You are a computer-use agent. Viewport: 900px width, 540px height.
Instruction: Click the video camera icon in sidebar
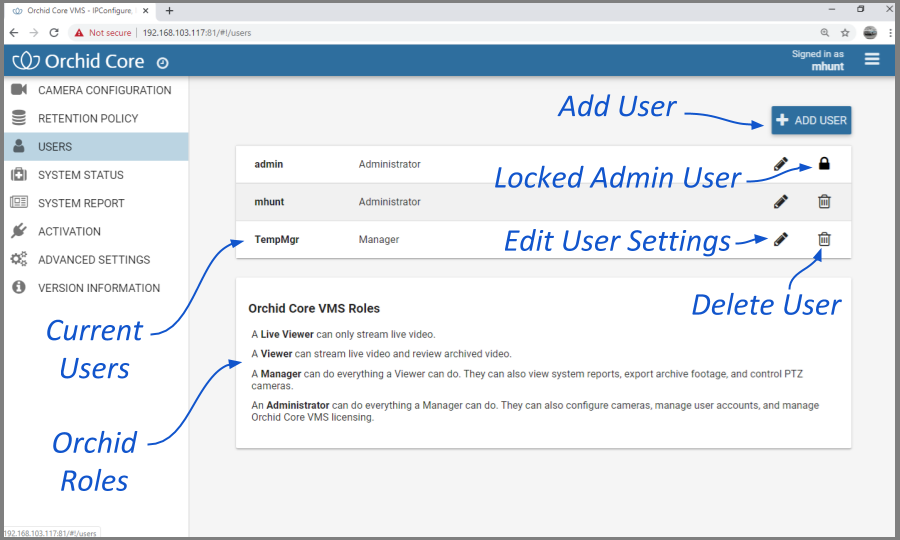(19, 90)
